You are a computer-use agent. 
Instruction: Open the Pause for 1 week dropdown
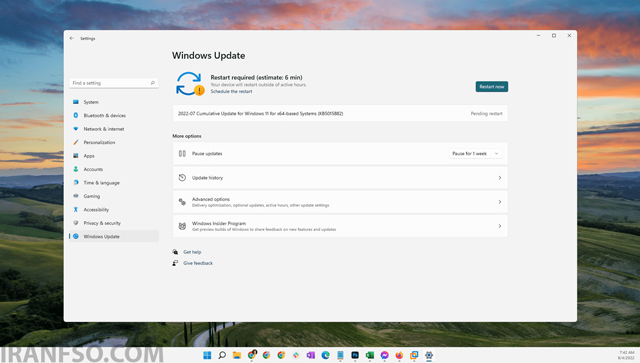click(x=476, y=154)
